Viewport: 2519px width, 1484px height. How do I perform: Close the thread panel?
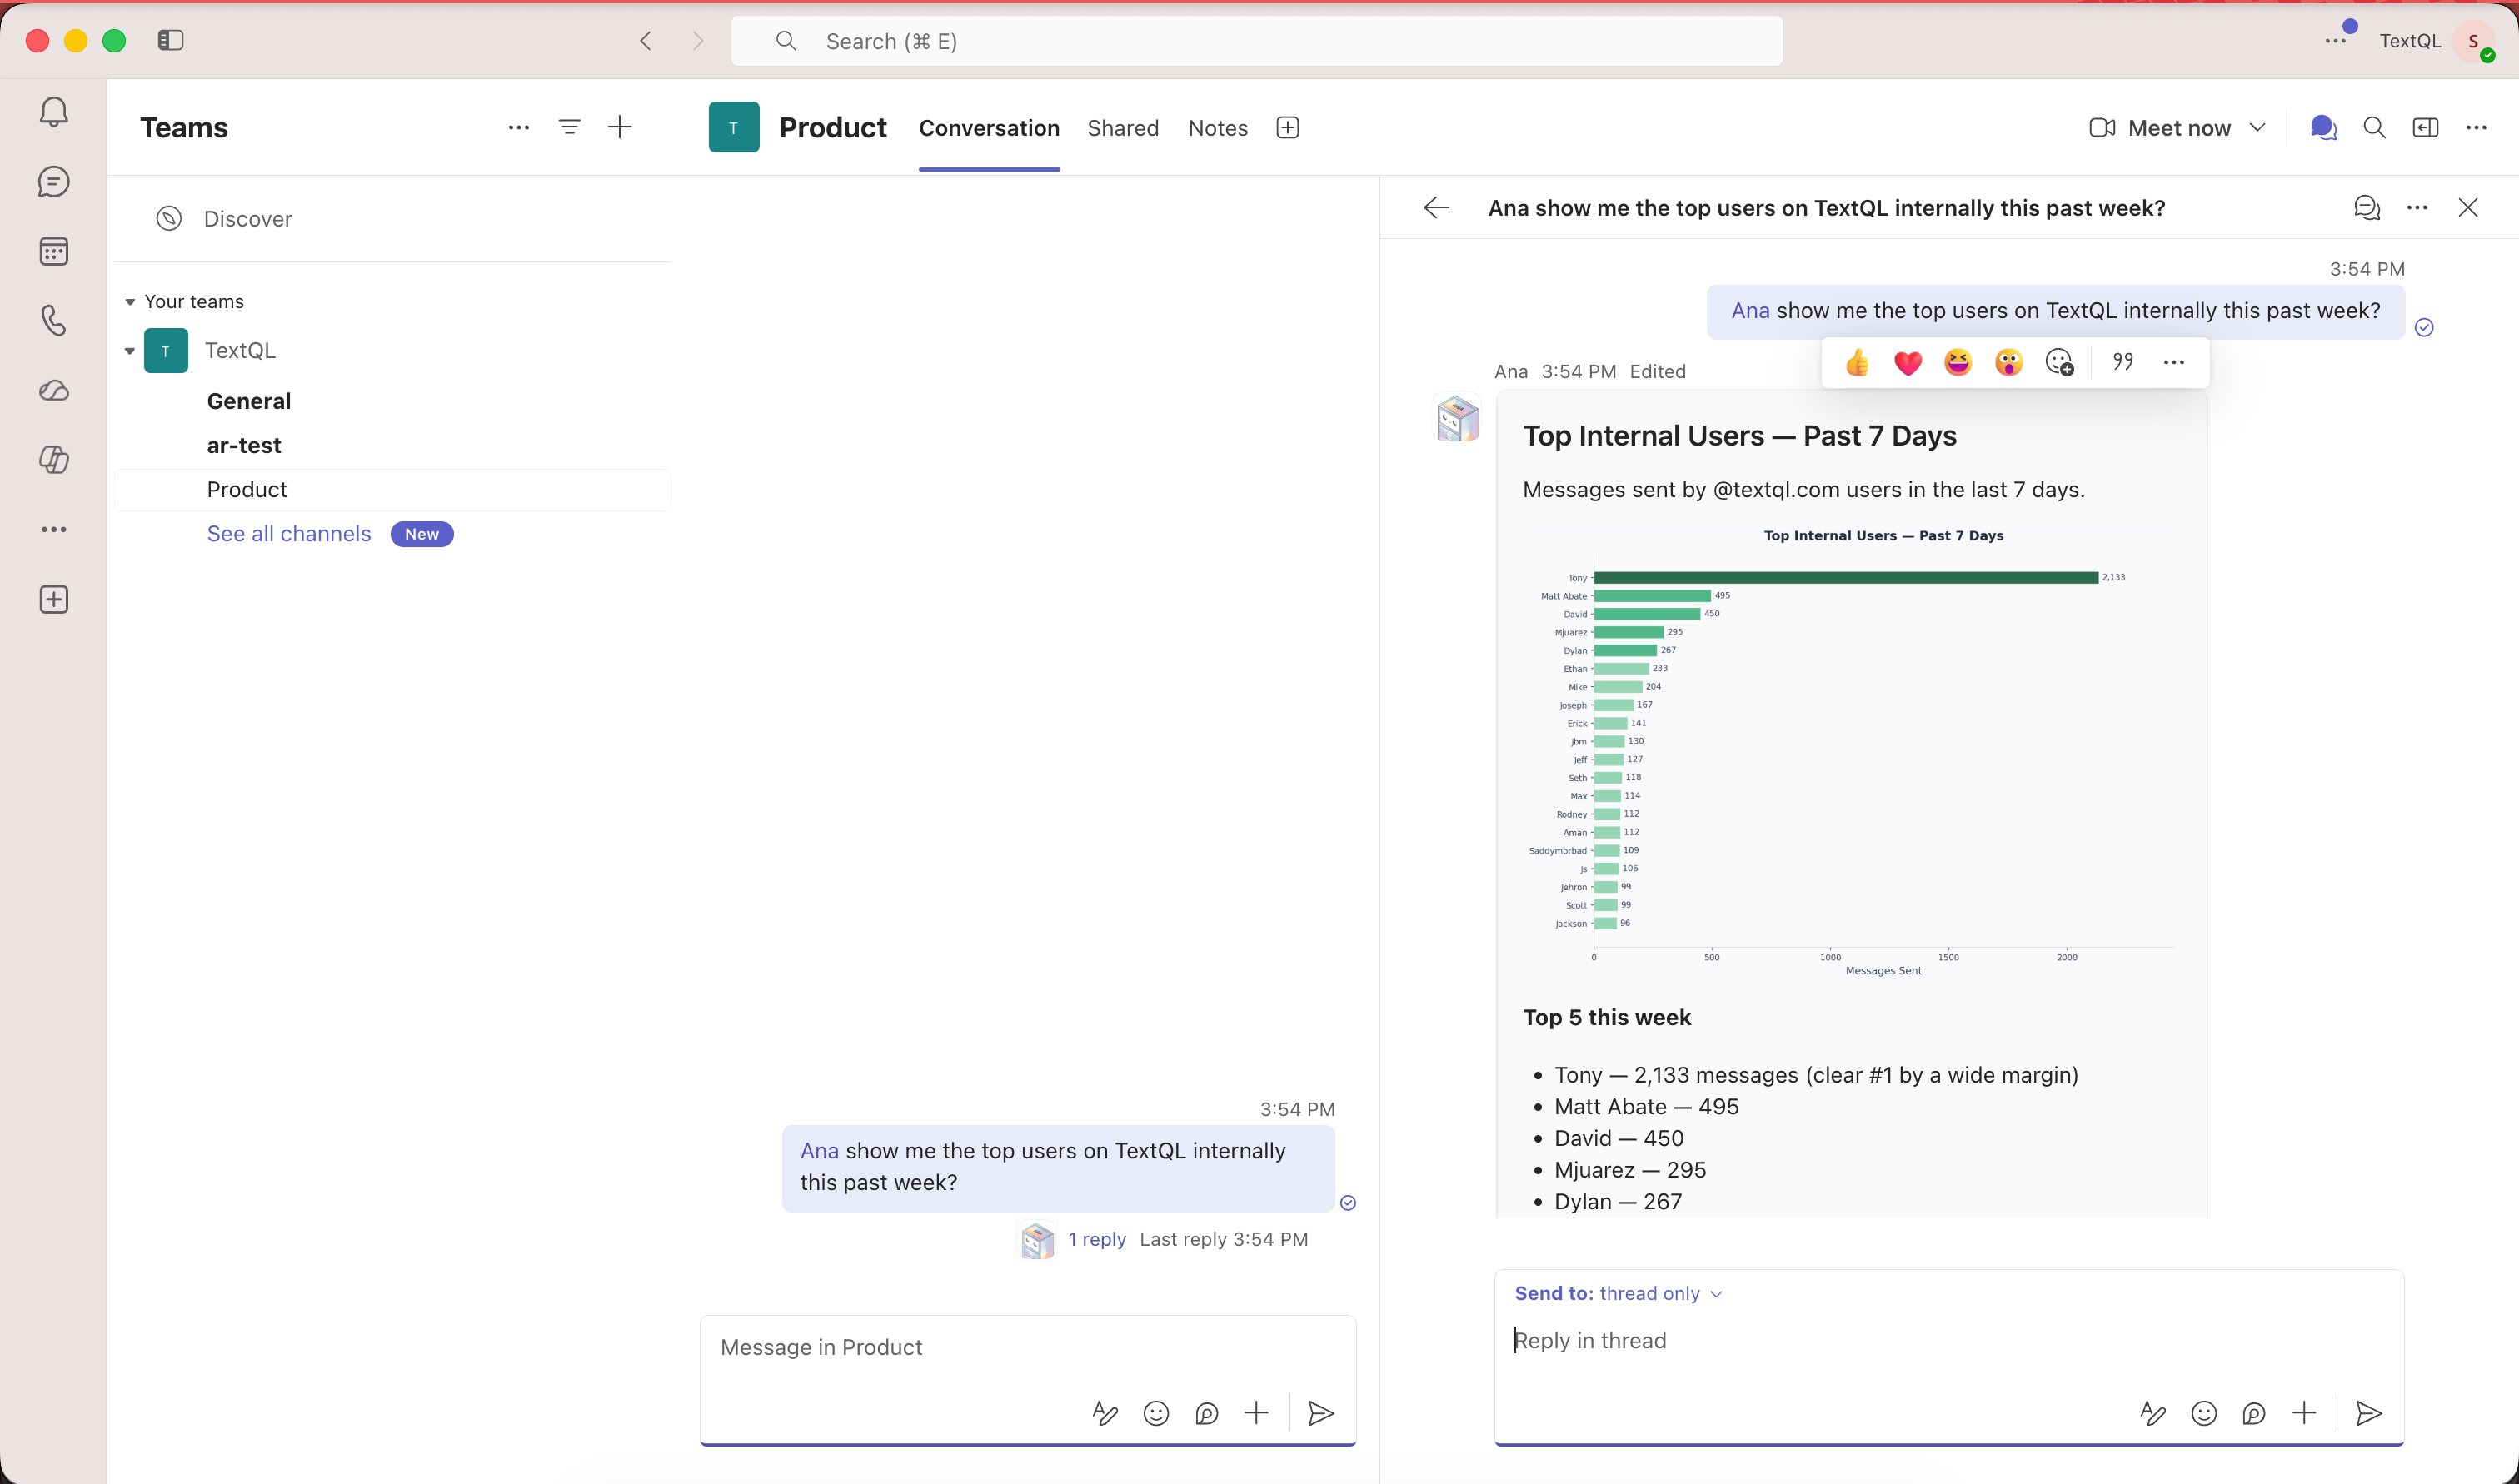(2468, 207)
